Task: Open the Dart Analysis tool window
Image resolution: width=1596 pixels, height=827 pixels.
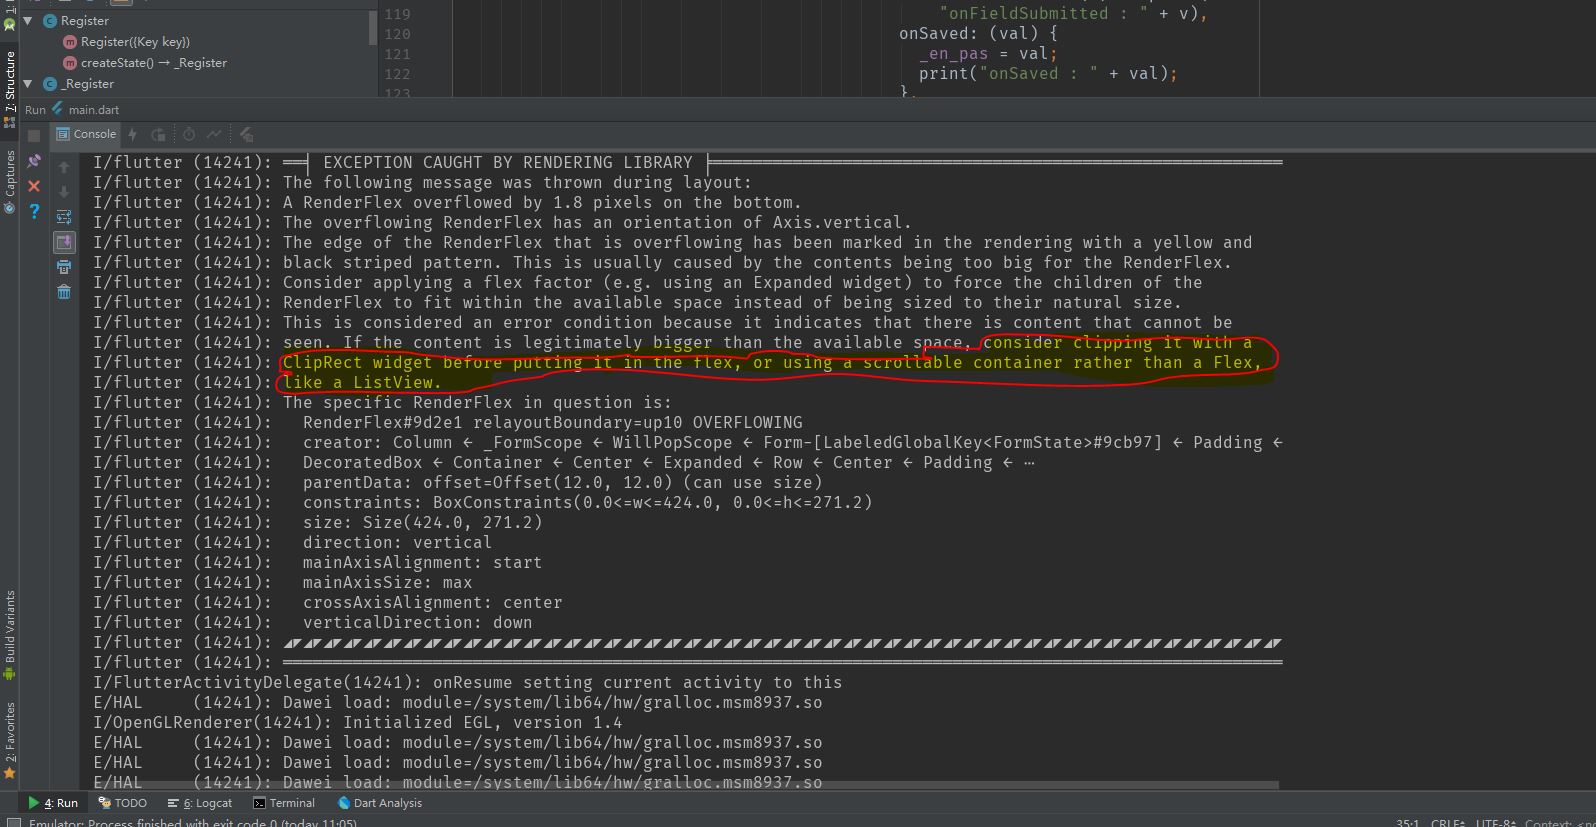Action: tap(380, 803)
